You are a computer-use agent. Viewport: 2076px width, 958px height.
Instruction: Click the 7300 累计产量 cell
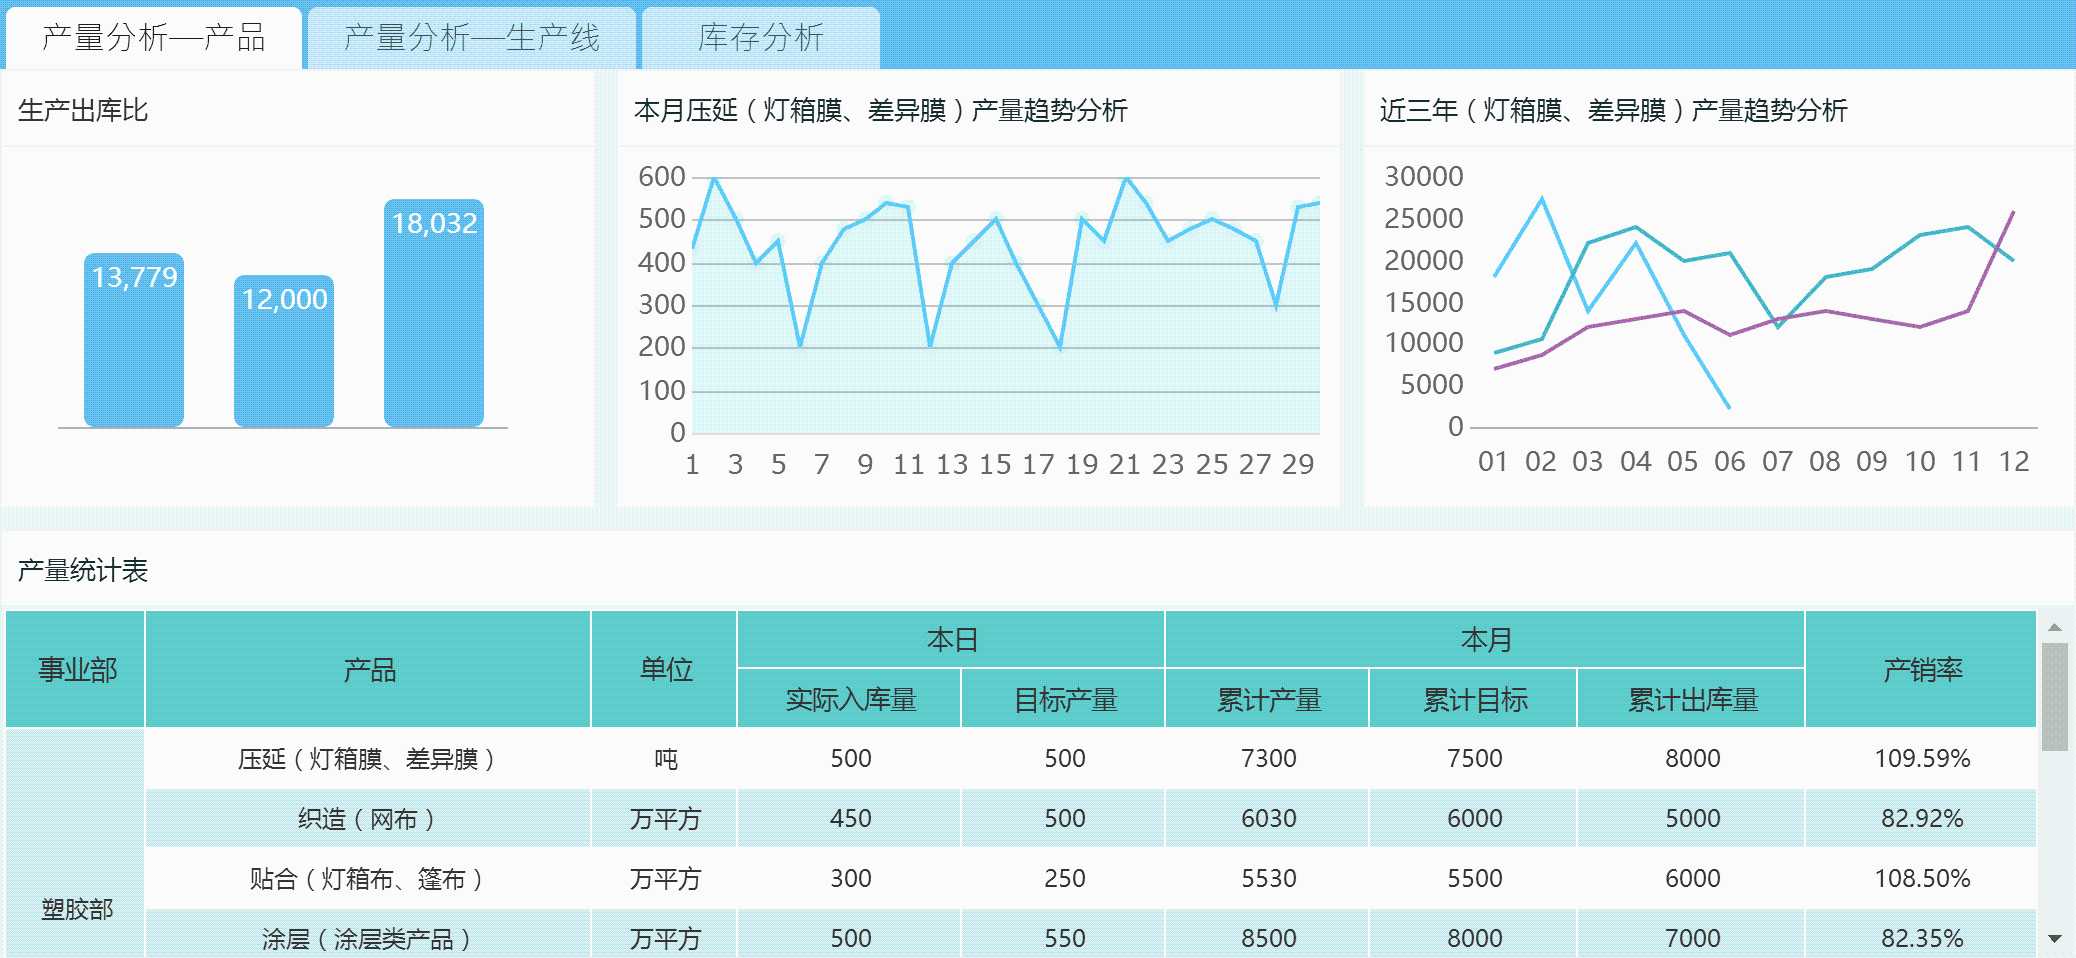[x=1268, y=758]
